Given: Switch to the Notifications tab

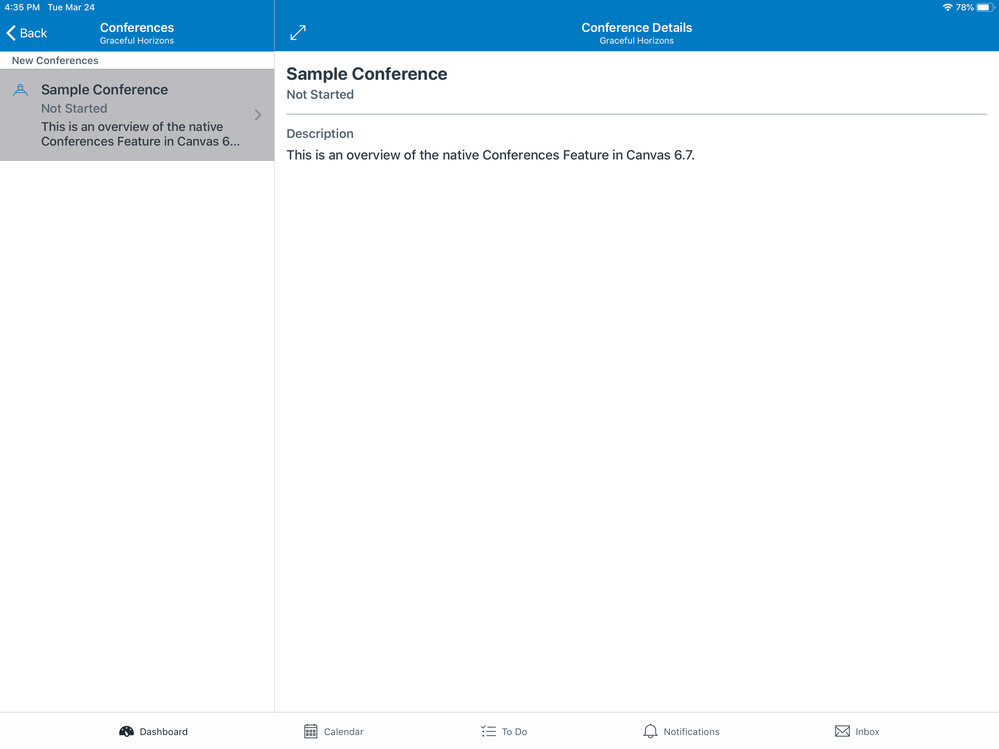Looking at the screenshot, I should click(680, 731).
